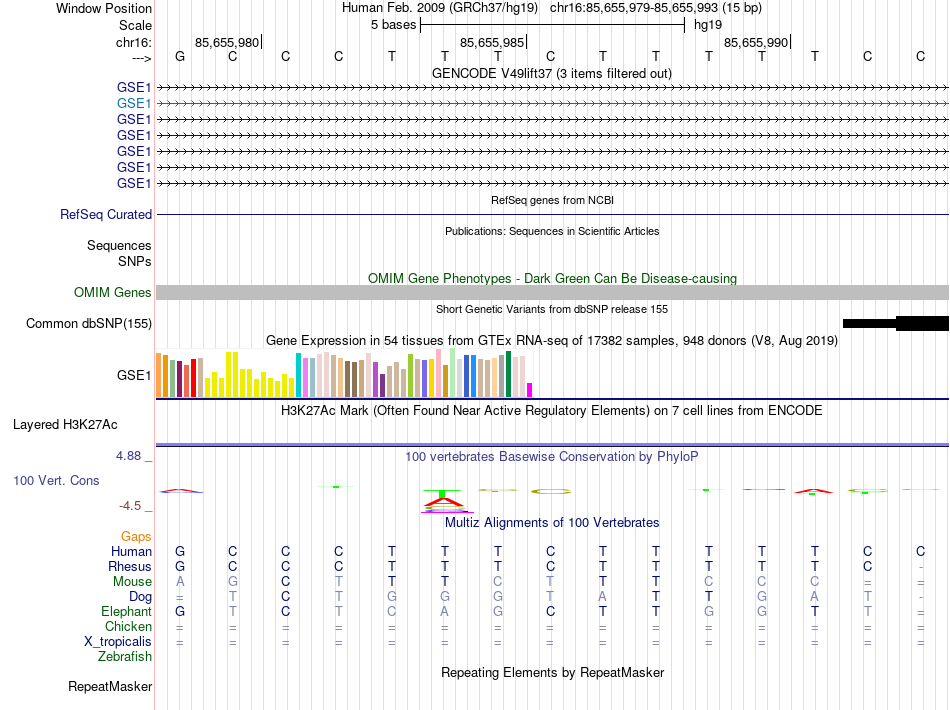Click the Gaps label in Multiz track
950x710 pixels.
point(136,537)
